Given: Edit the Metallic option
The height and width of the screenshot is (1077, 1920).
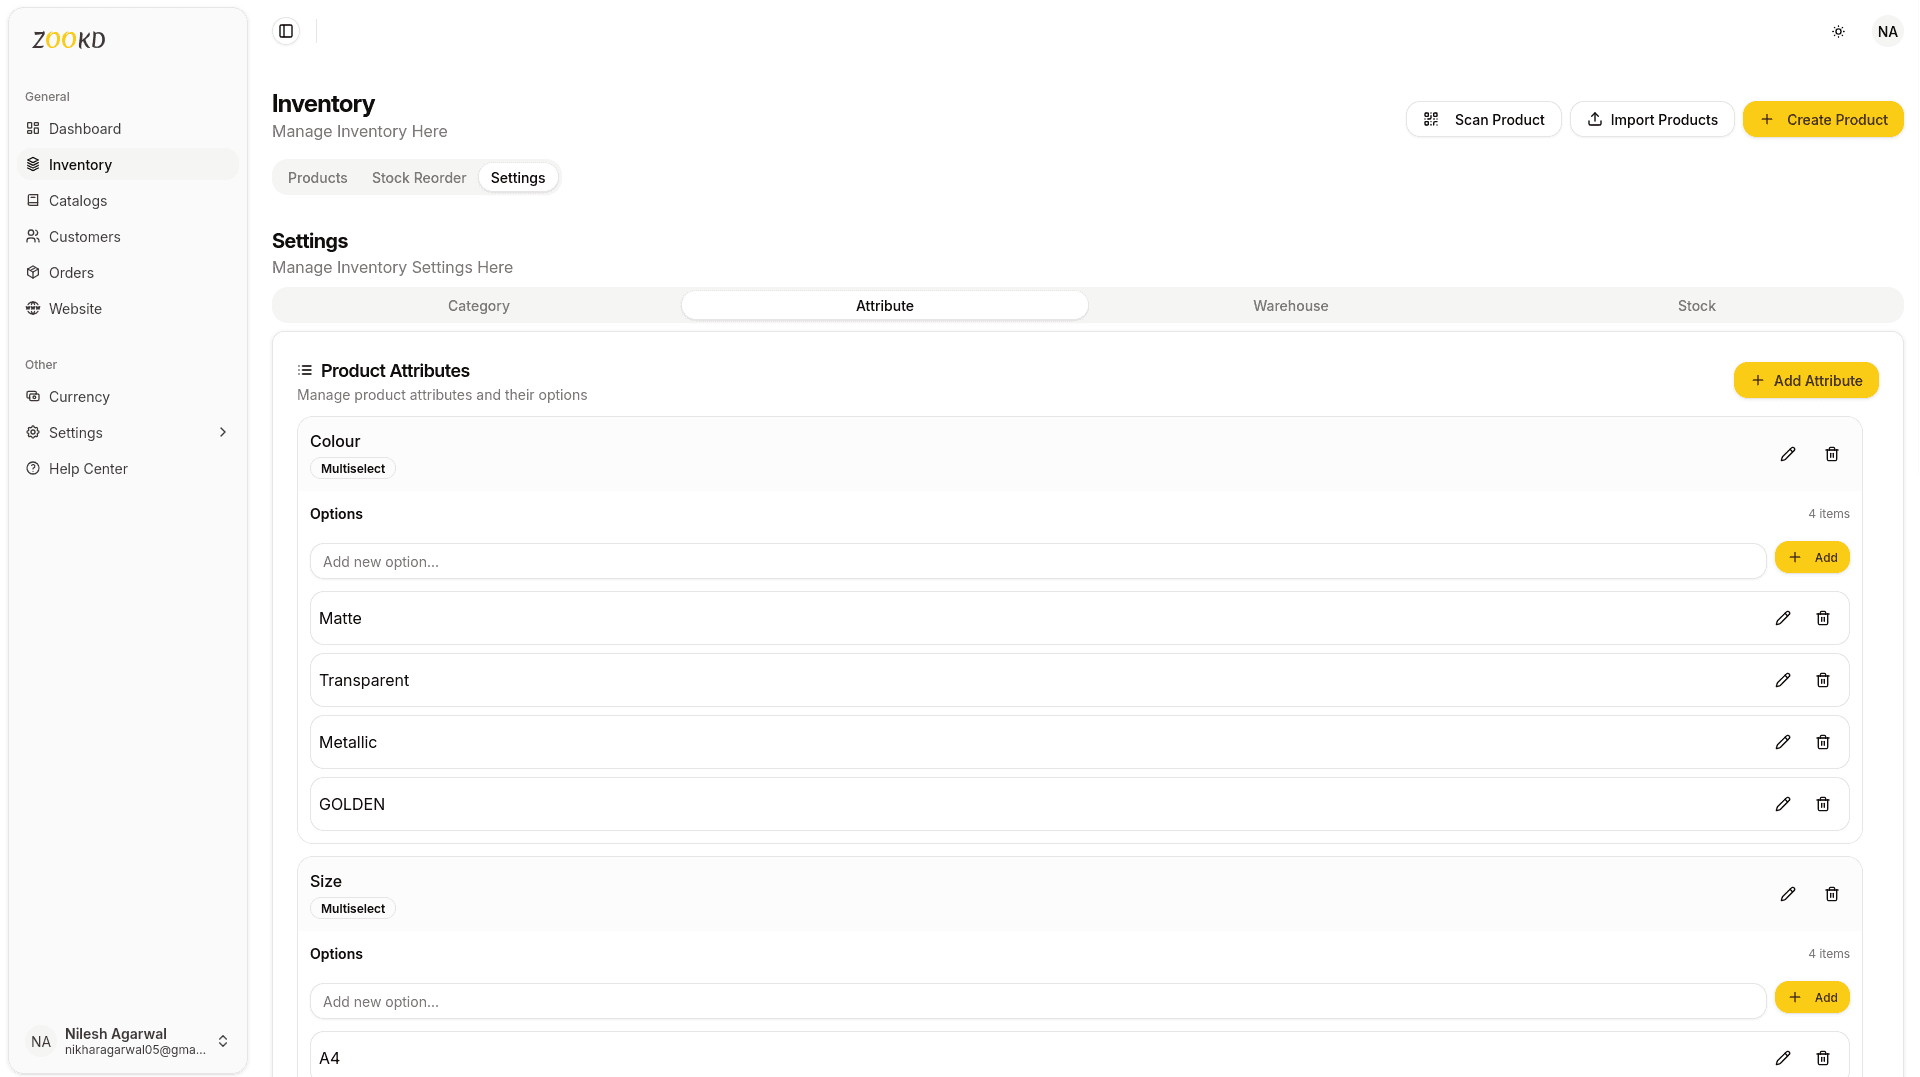Looking at the screenshot, I should coord(1783,742).
